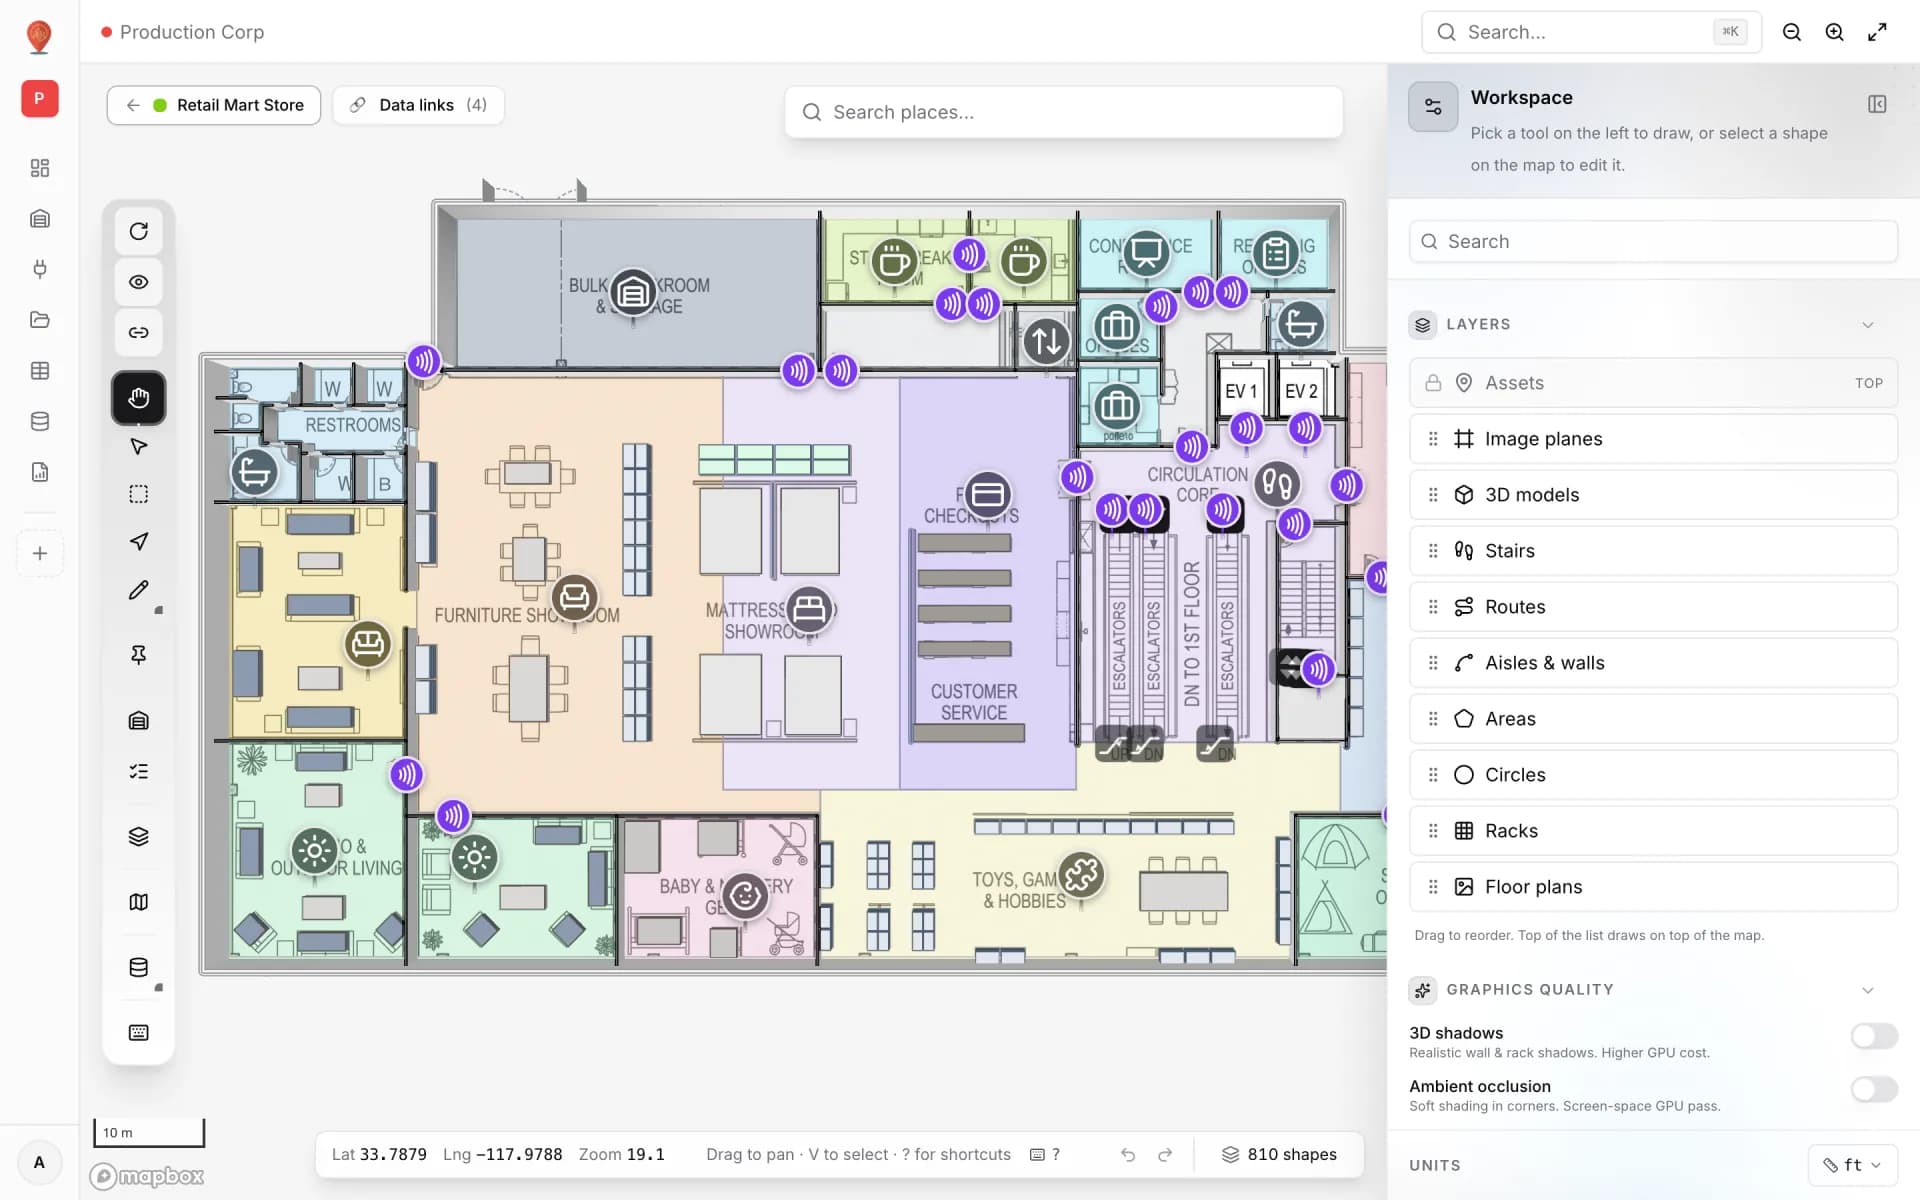The width and height of the screenshot is (1920, 1200).
Task: Select the 3D models layer row
Action: pyautogui.click(x=1653, y=495)
